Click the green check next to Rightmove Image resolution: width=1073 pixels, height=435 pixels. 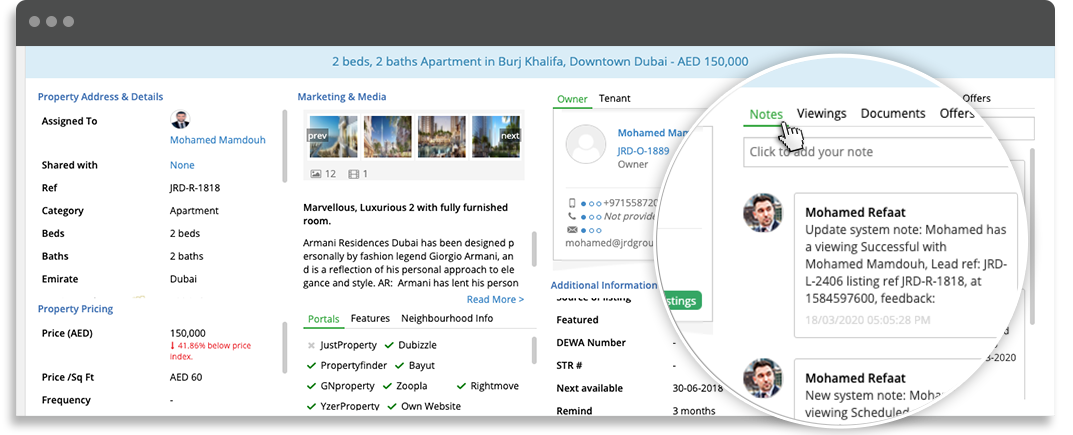click(x=461, y=386)
